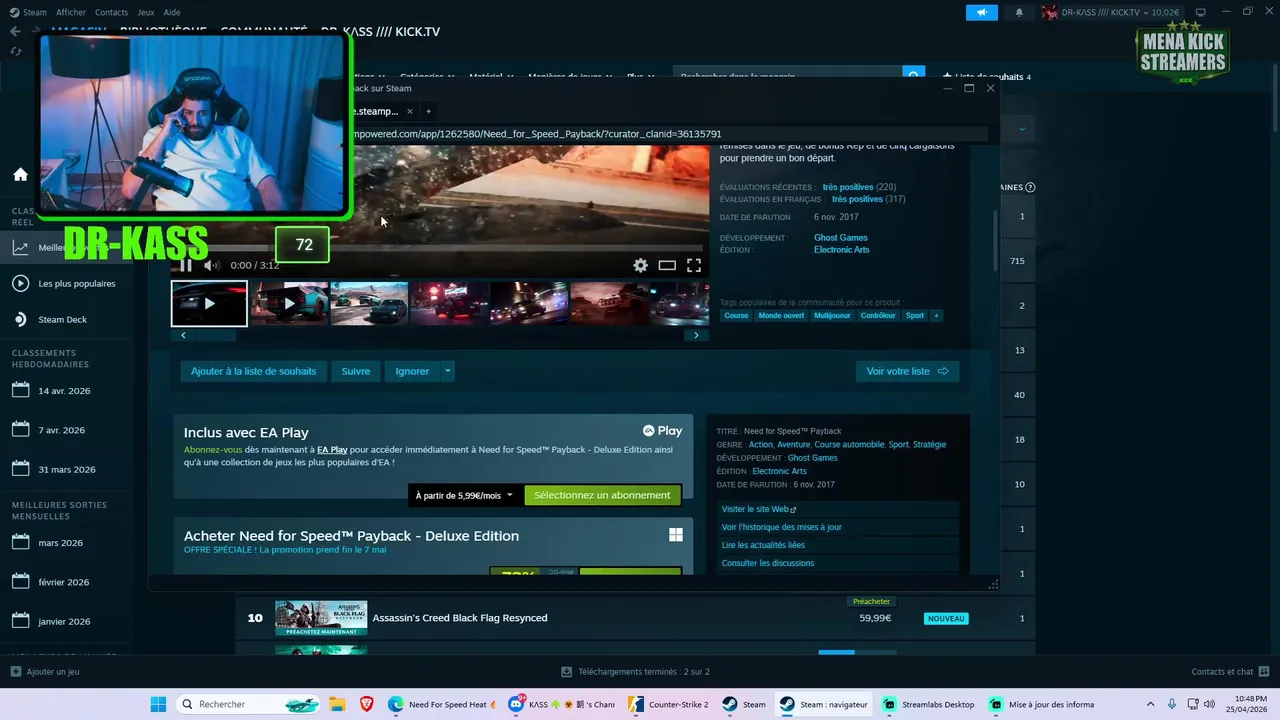This screenshot has width=1280, height=720.
Task: Open the screenshot thumbnail with the red neon car
Action: pos(449,303)
